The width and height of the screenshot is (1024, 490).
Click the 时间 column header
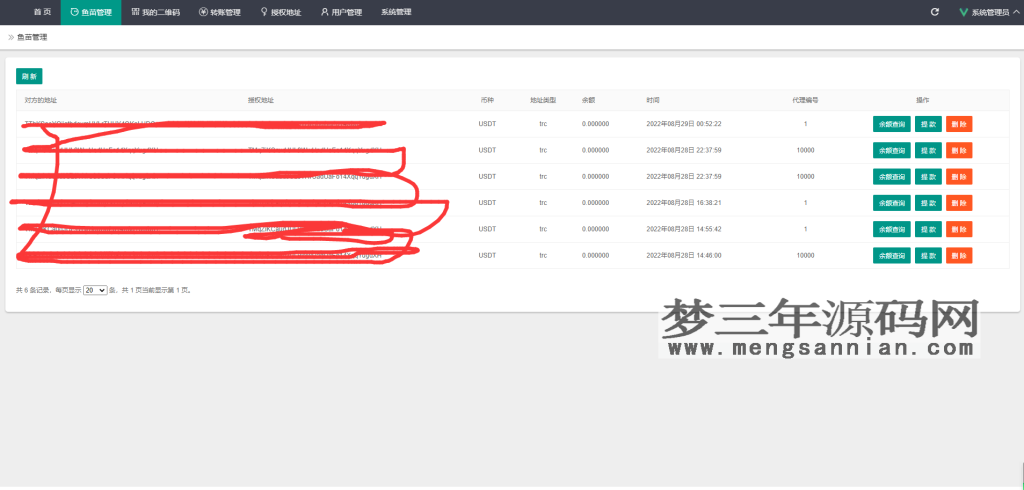pos(653,101)
